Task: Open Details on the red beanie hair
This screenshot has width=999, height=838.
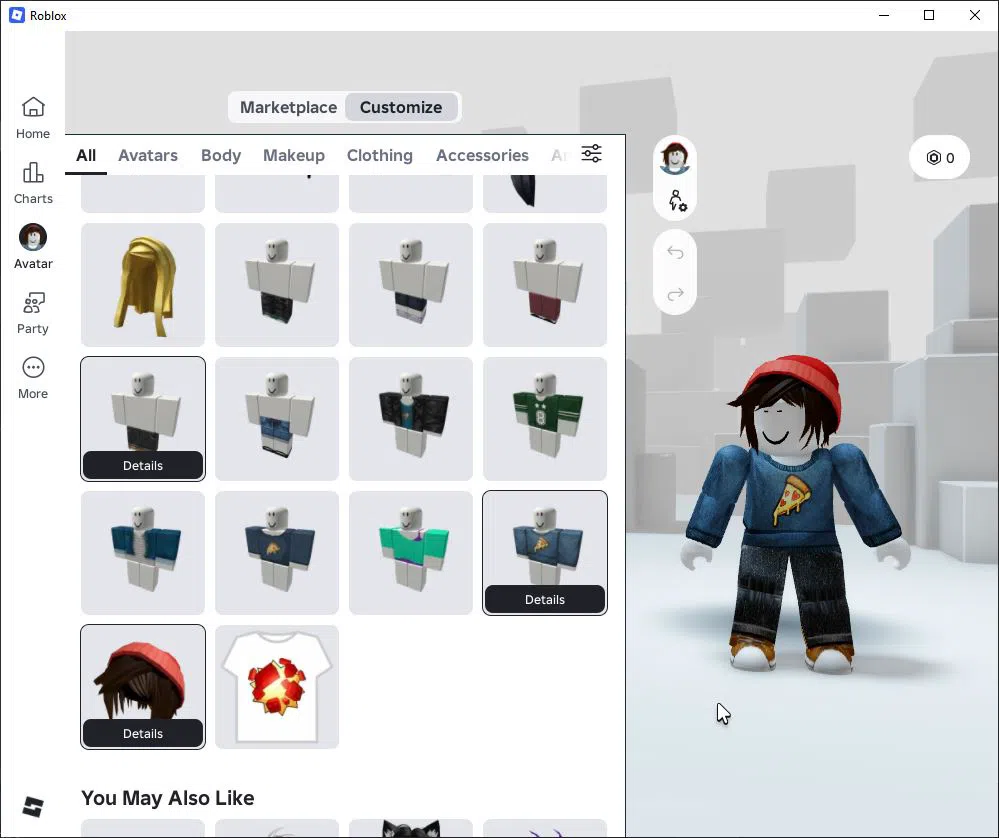Action: [x=143, y=733]
